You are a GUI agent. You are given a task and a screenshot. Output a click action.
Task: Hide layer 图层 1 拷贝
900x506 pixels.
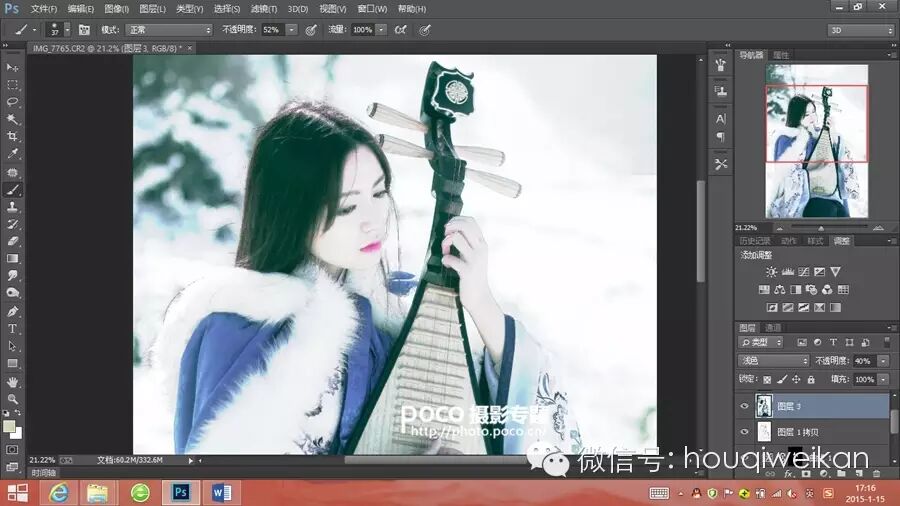pyautogui.click(x=744, y=432)
